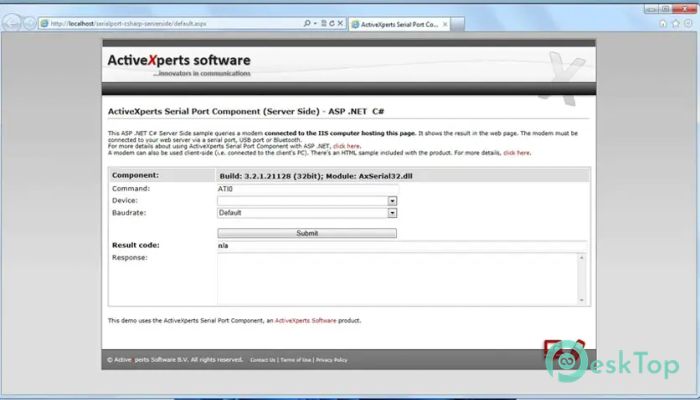
Task: Click the 'Response:' label
Action: (129, 258)
